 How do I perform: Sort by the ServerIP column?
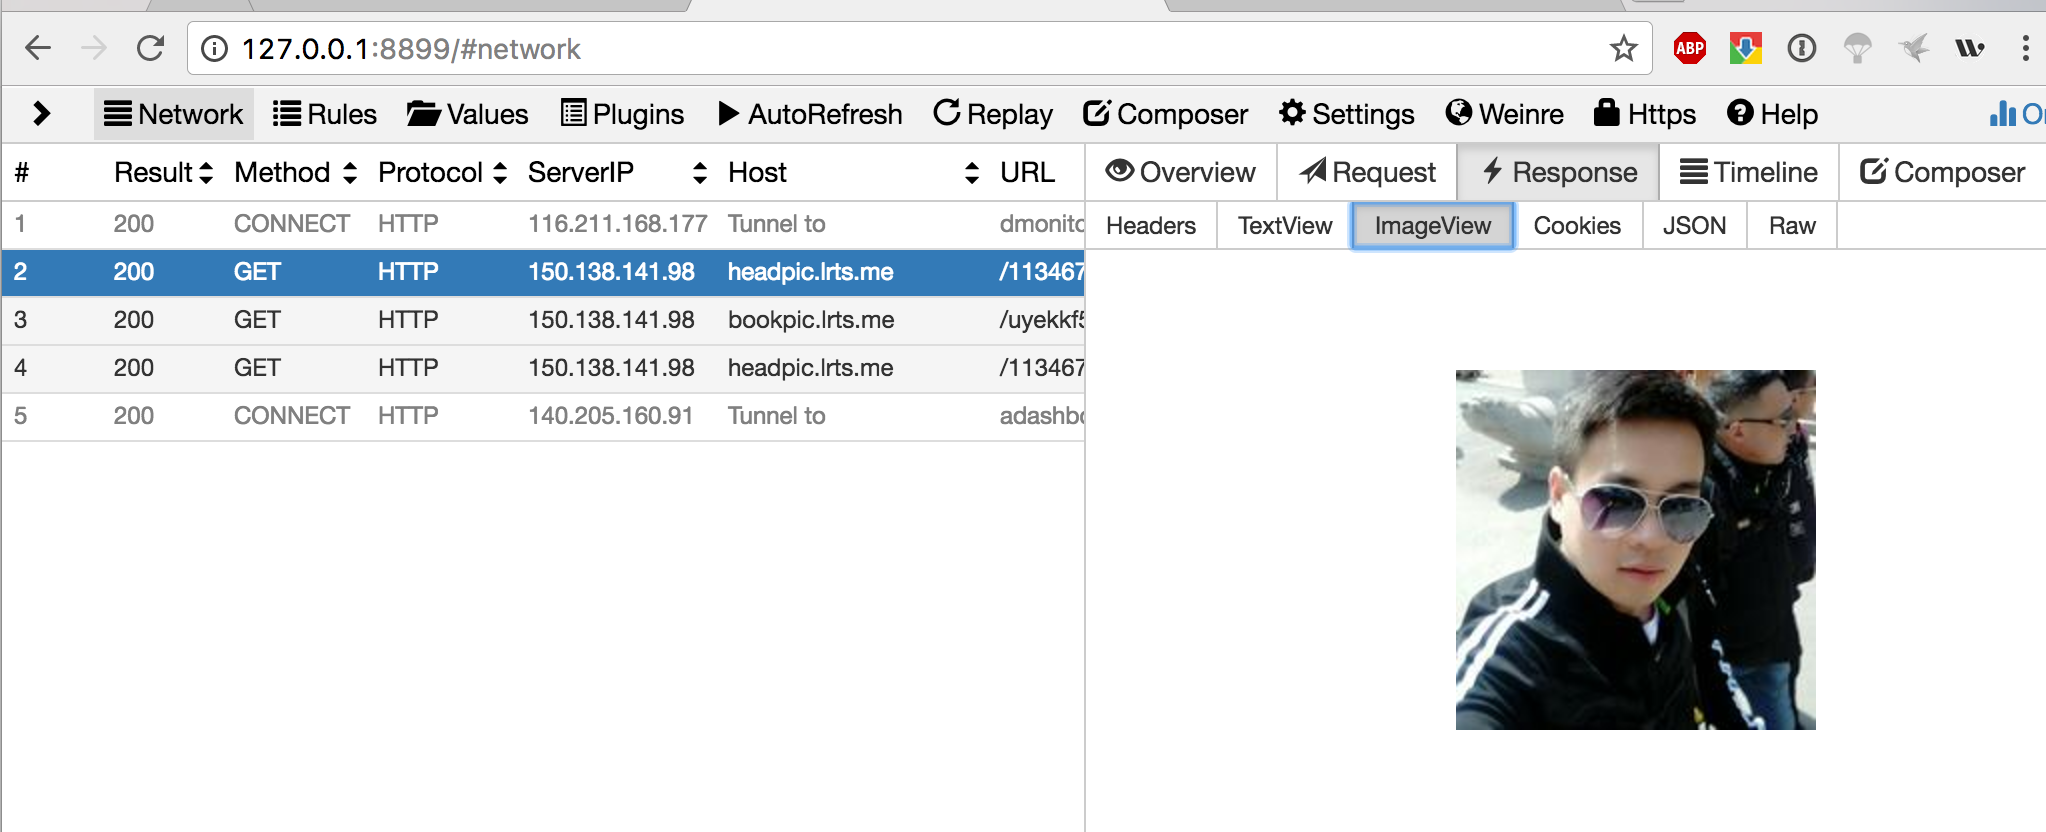618,172
